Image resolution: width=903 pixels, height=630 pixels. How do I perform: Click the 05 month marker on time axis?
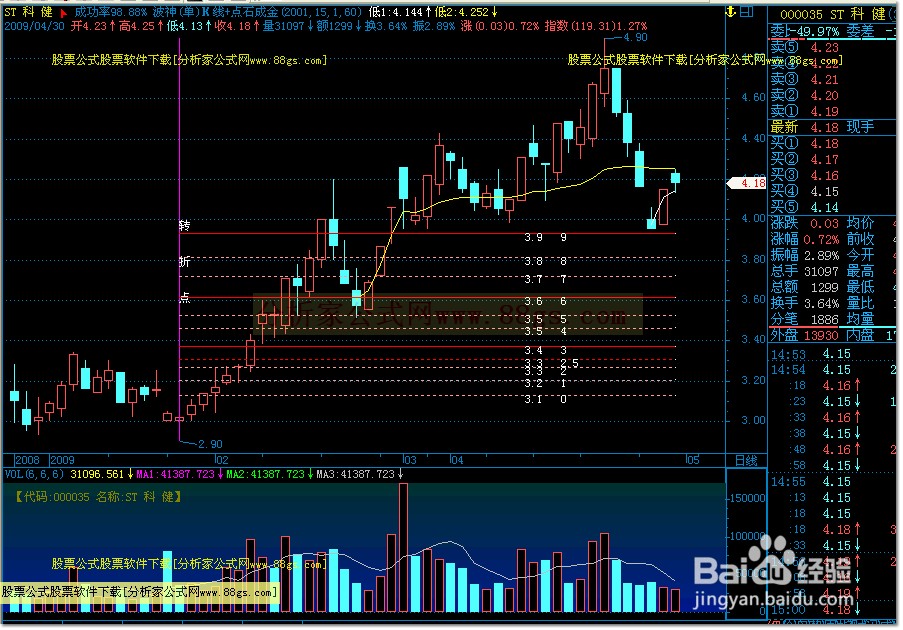point(693,461)
